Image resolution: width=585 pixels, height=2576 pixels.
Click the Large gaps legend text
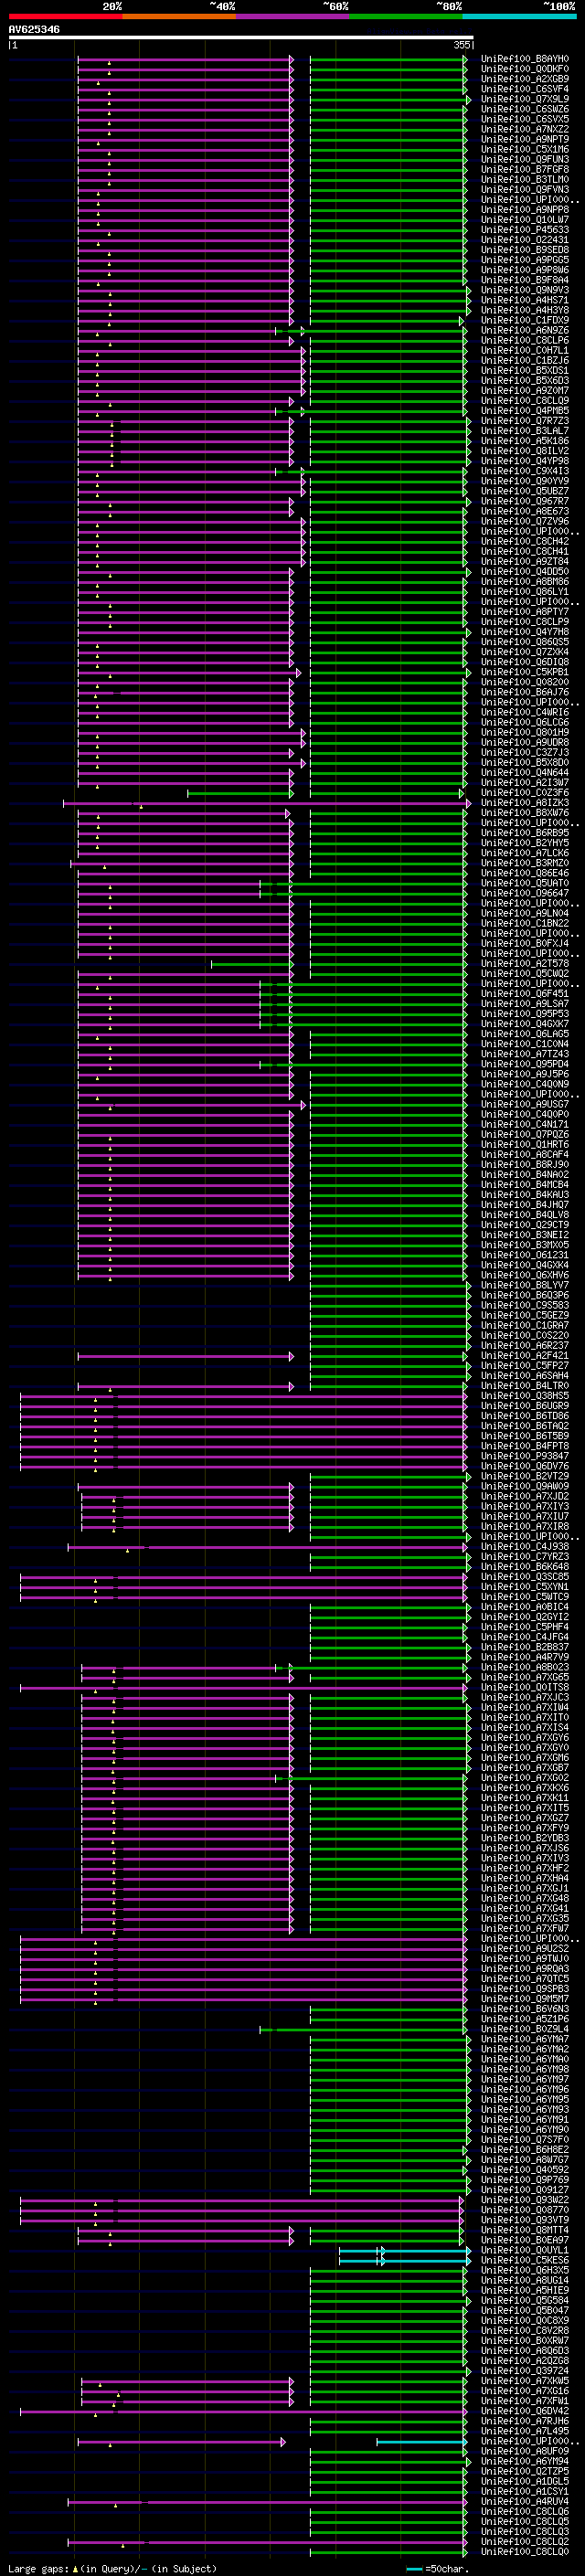[x=39, y=2568]
